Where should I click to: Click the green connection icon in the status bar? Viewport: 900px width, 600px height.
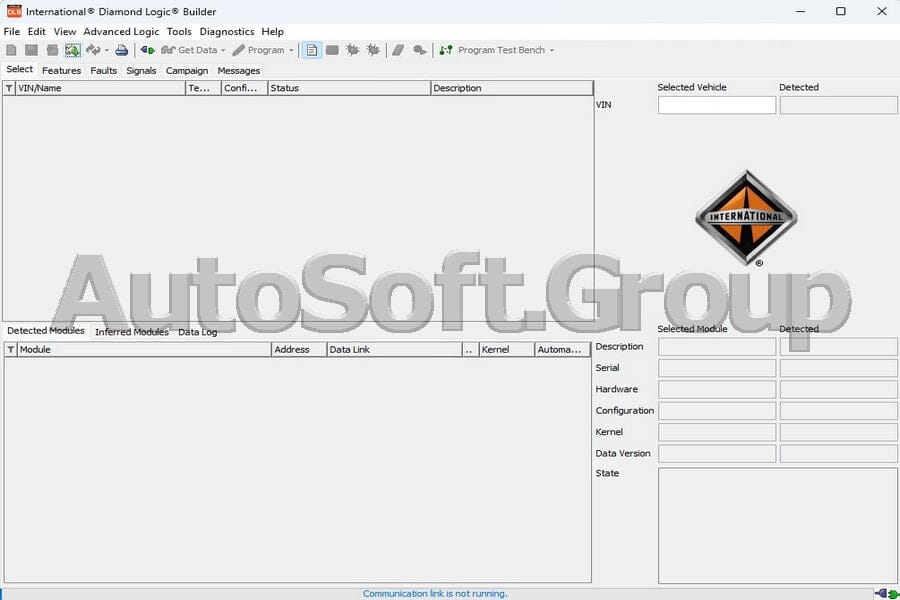(x=892, y=592)
